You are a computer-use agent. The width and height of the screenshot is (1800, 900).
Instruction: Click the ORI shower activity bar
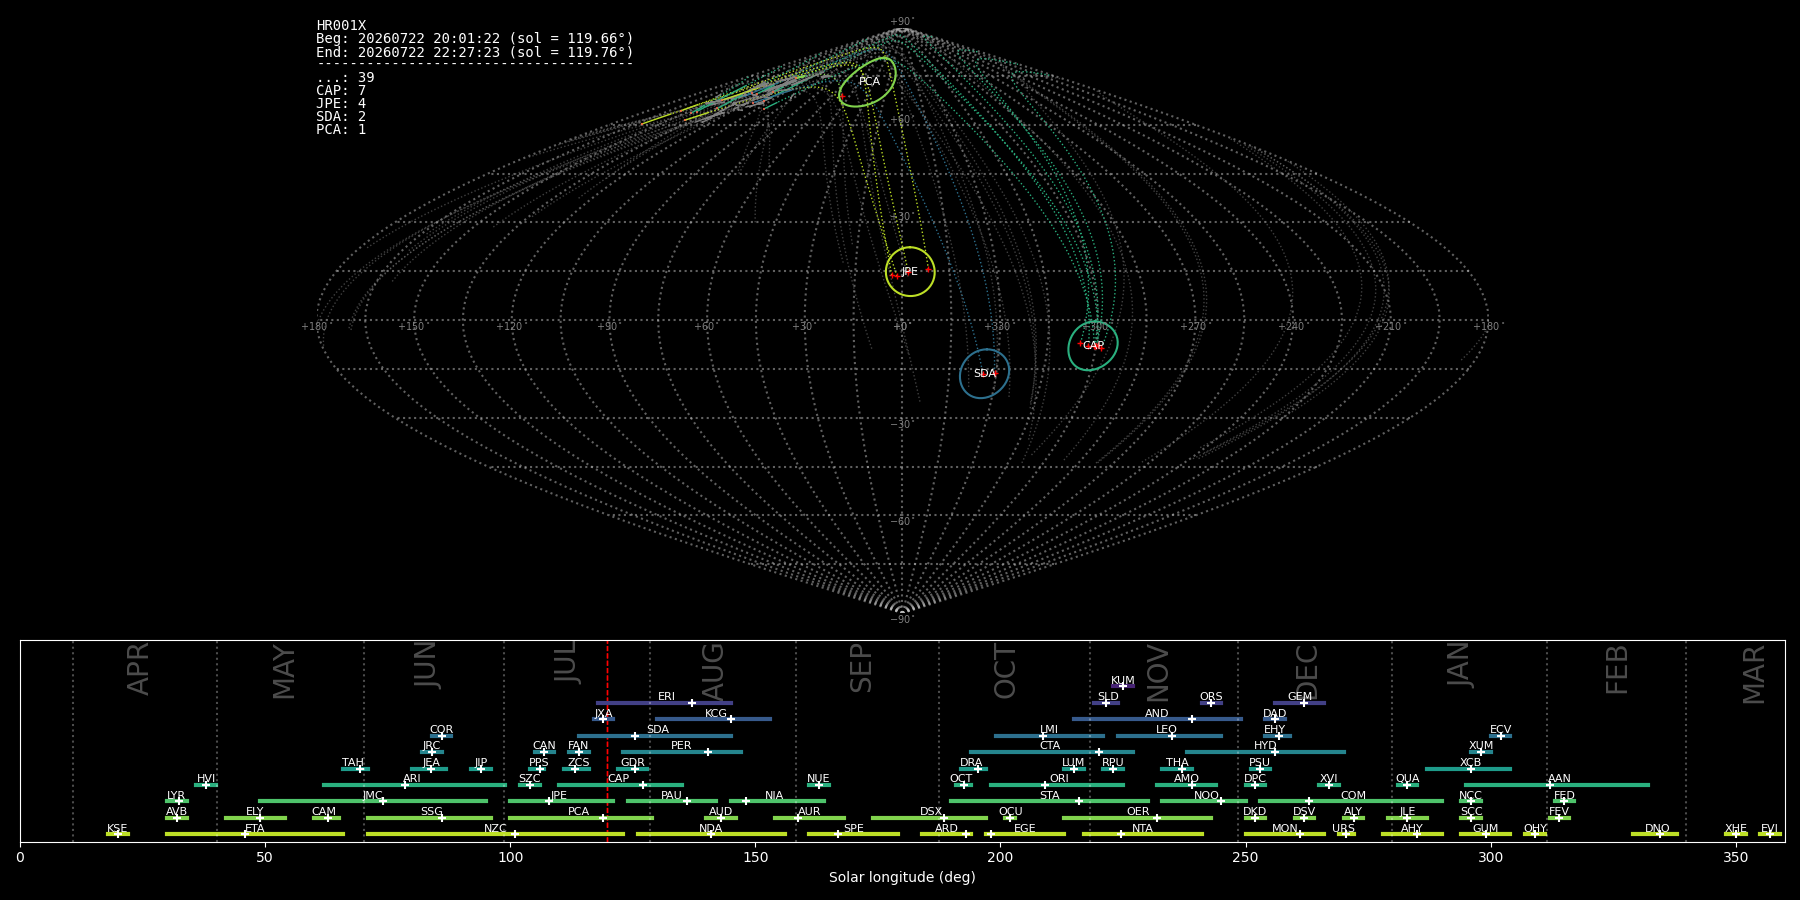pos(1057,785)
